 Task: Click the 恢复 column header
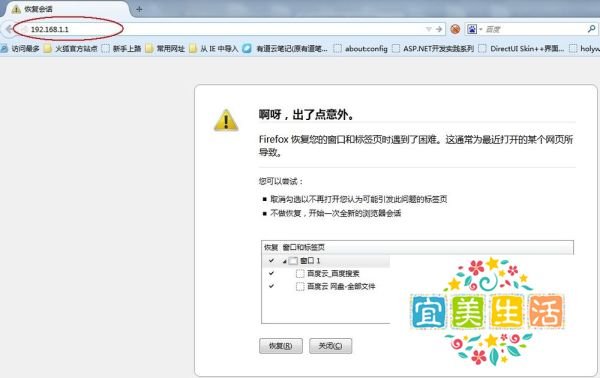[x=271, y=247]
